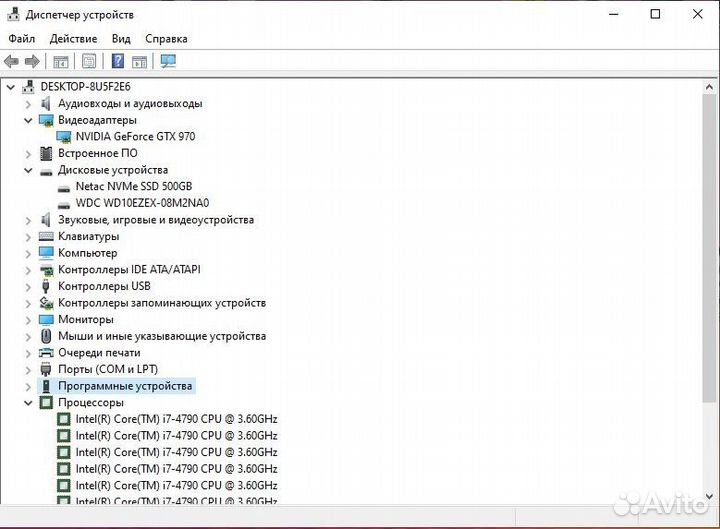This screenshot has height=529, width=720.
Task: Select Очереди печати category label
Action: (x=99, y=353)
